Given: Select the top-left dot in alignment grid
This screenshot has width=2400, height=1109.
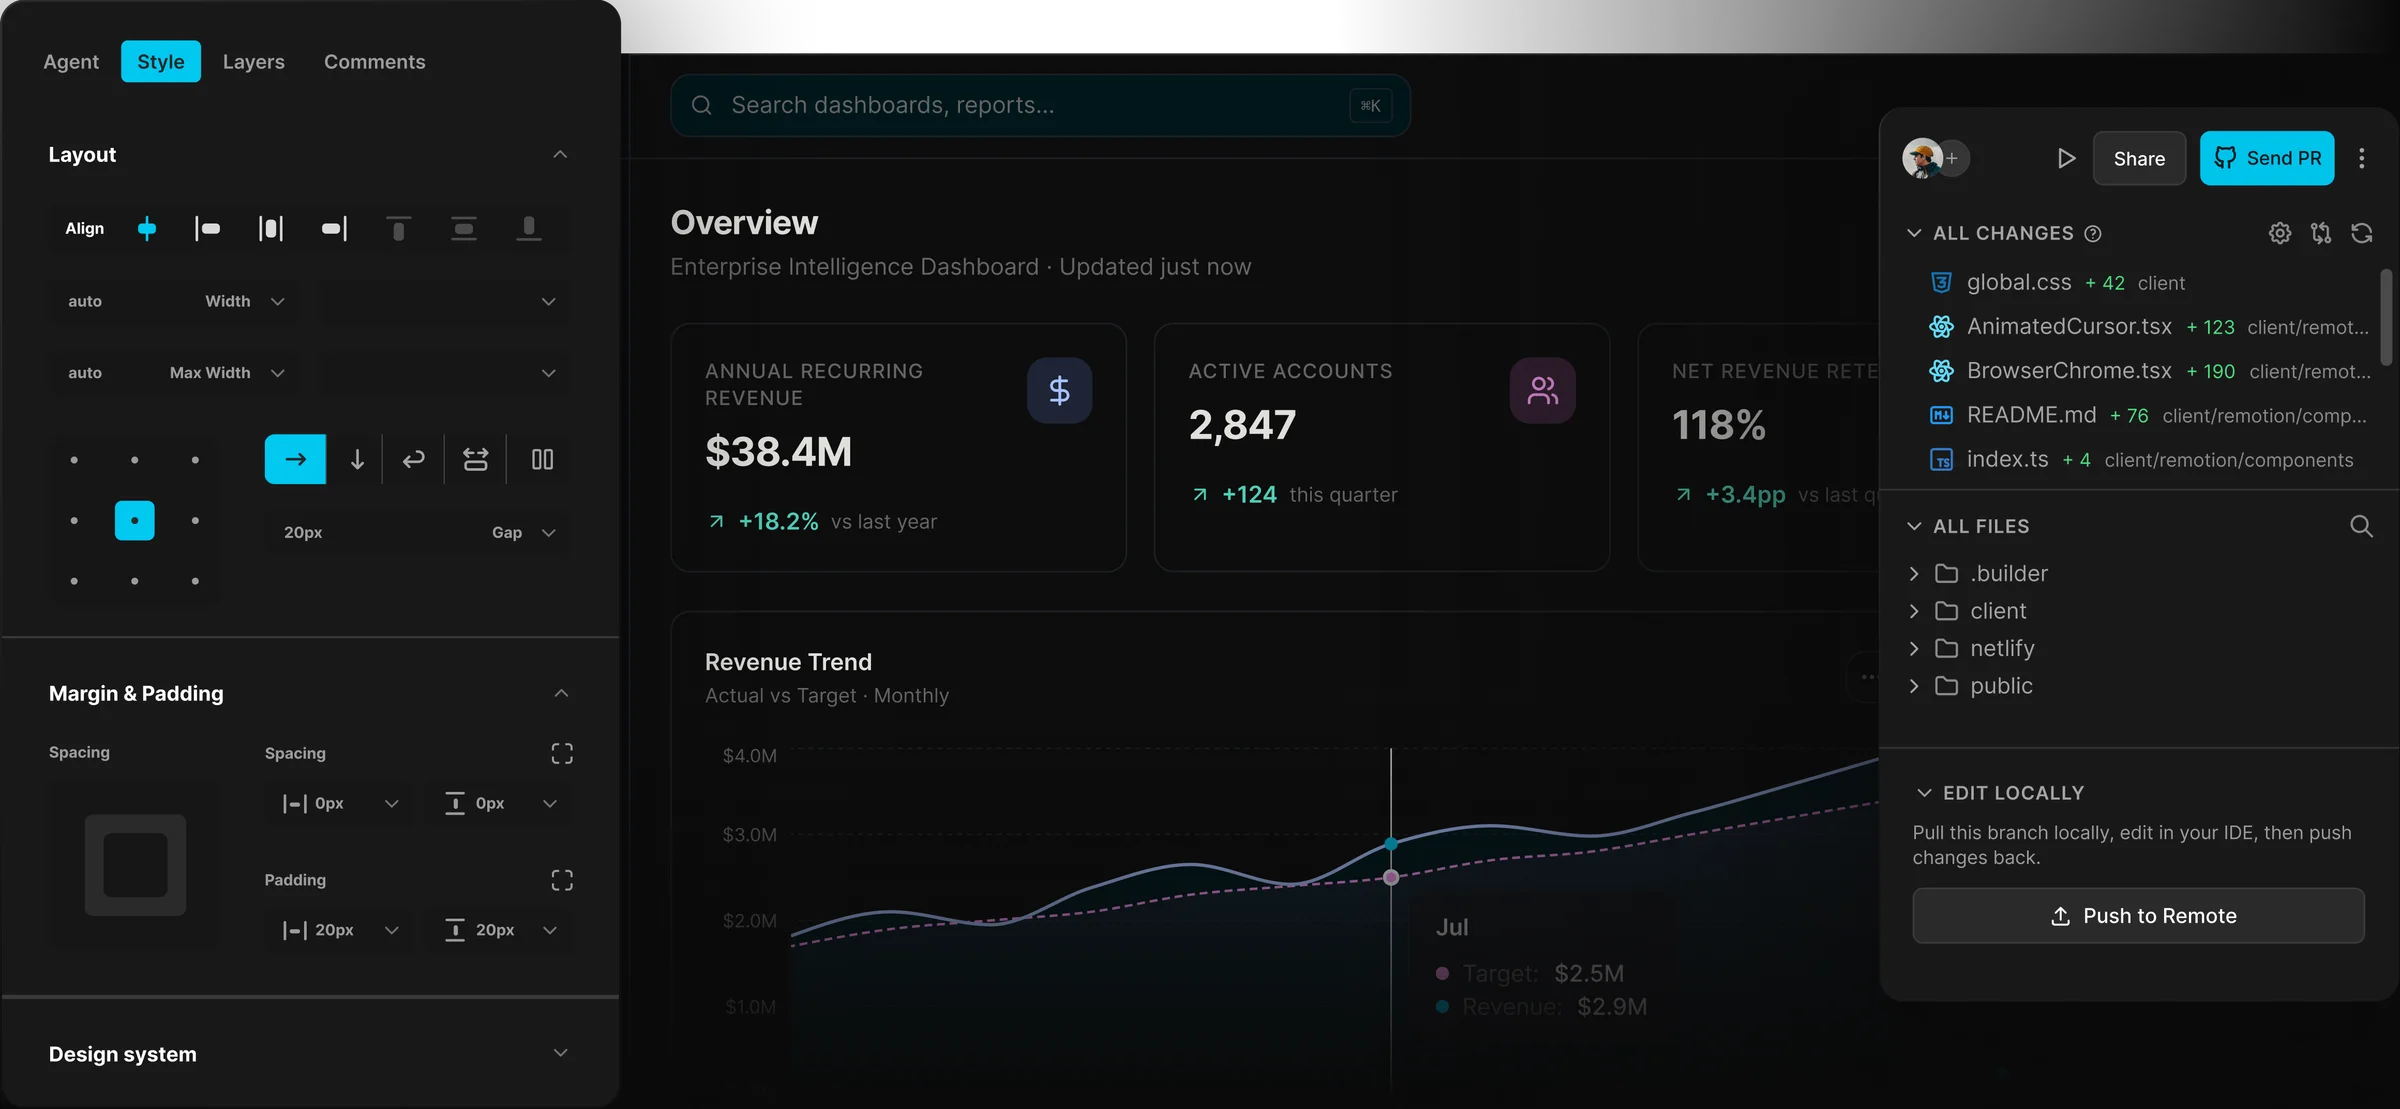Looking at the screenshot, I should point(74,460).
